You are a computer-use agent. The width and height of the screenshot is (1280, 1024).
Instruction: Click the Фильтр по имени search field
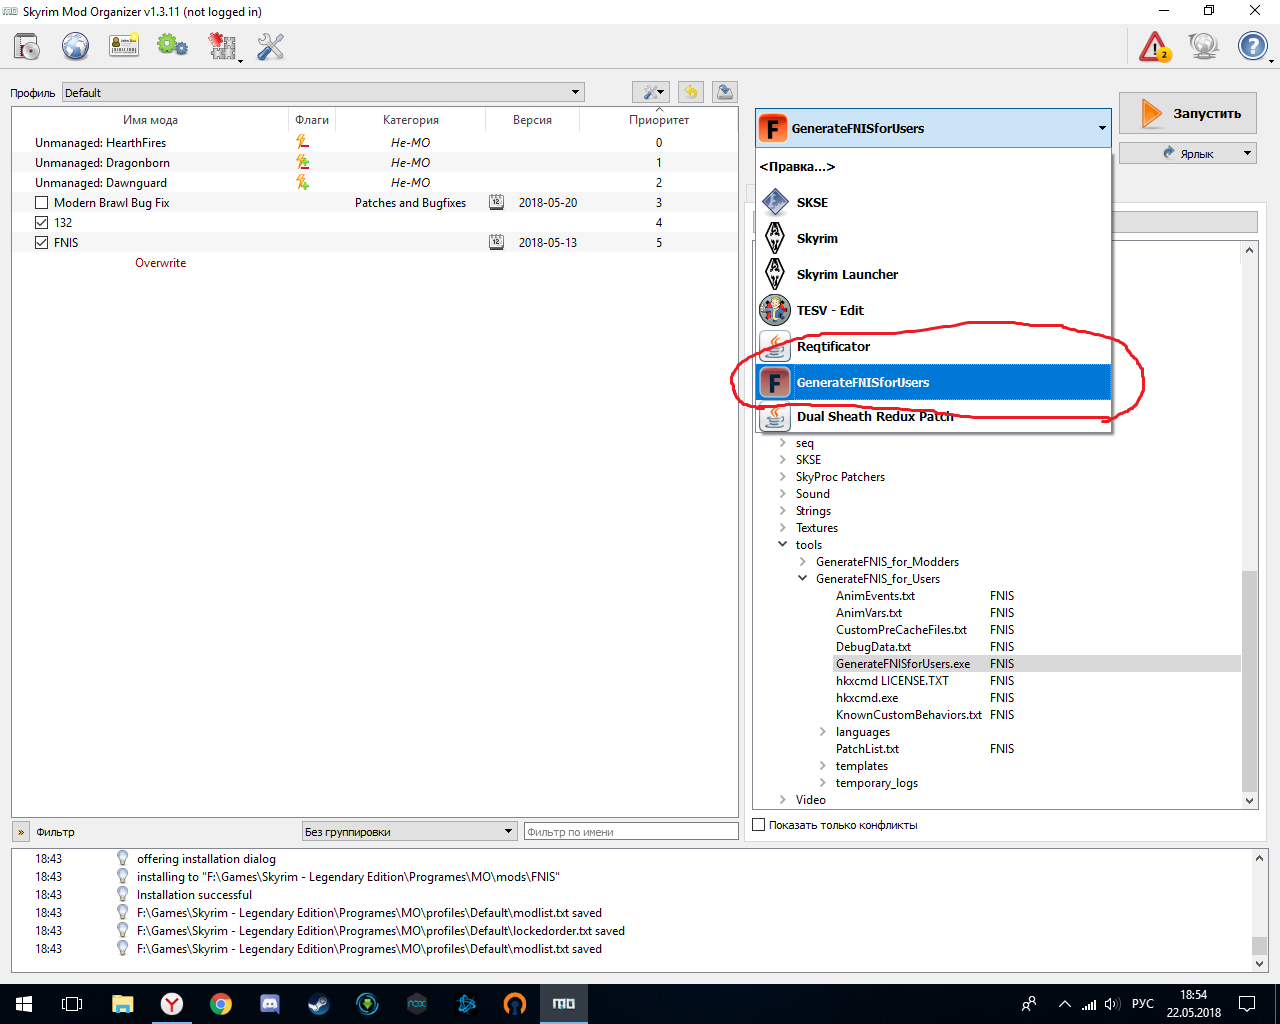(x=631, y=831)
